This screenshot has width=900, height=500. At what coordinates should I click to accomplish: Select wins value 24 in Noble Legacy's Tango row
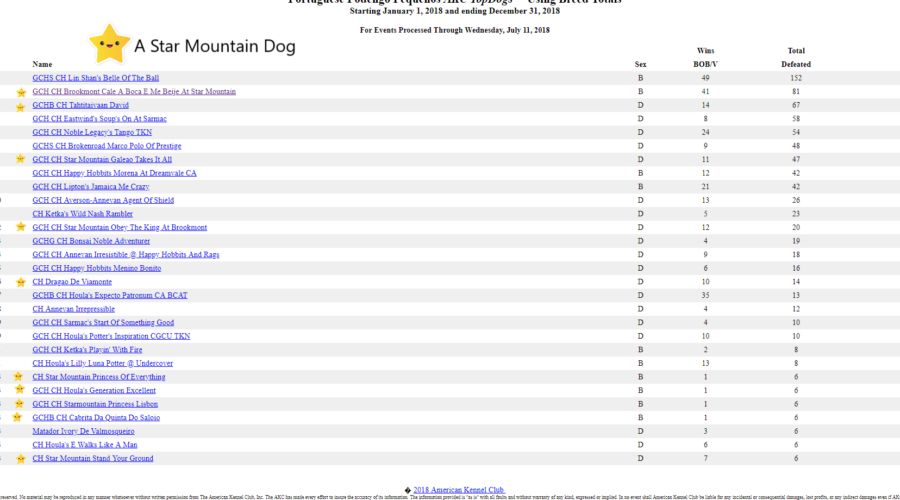705,133
